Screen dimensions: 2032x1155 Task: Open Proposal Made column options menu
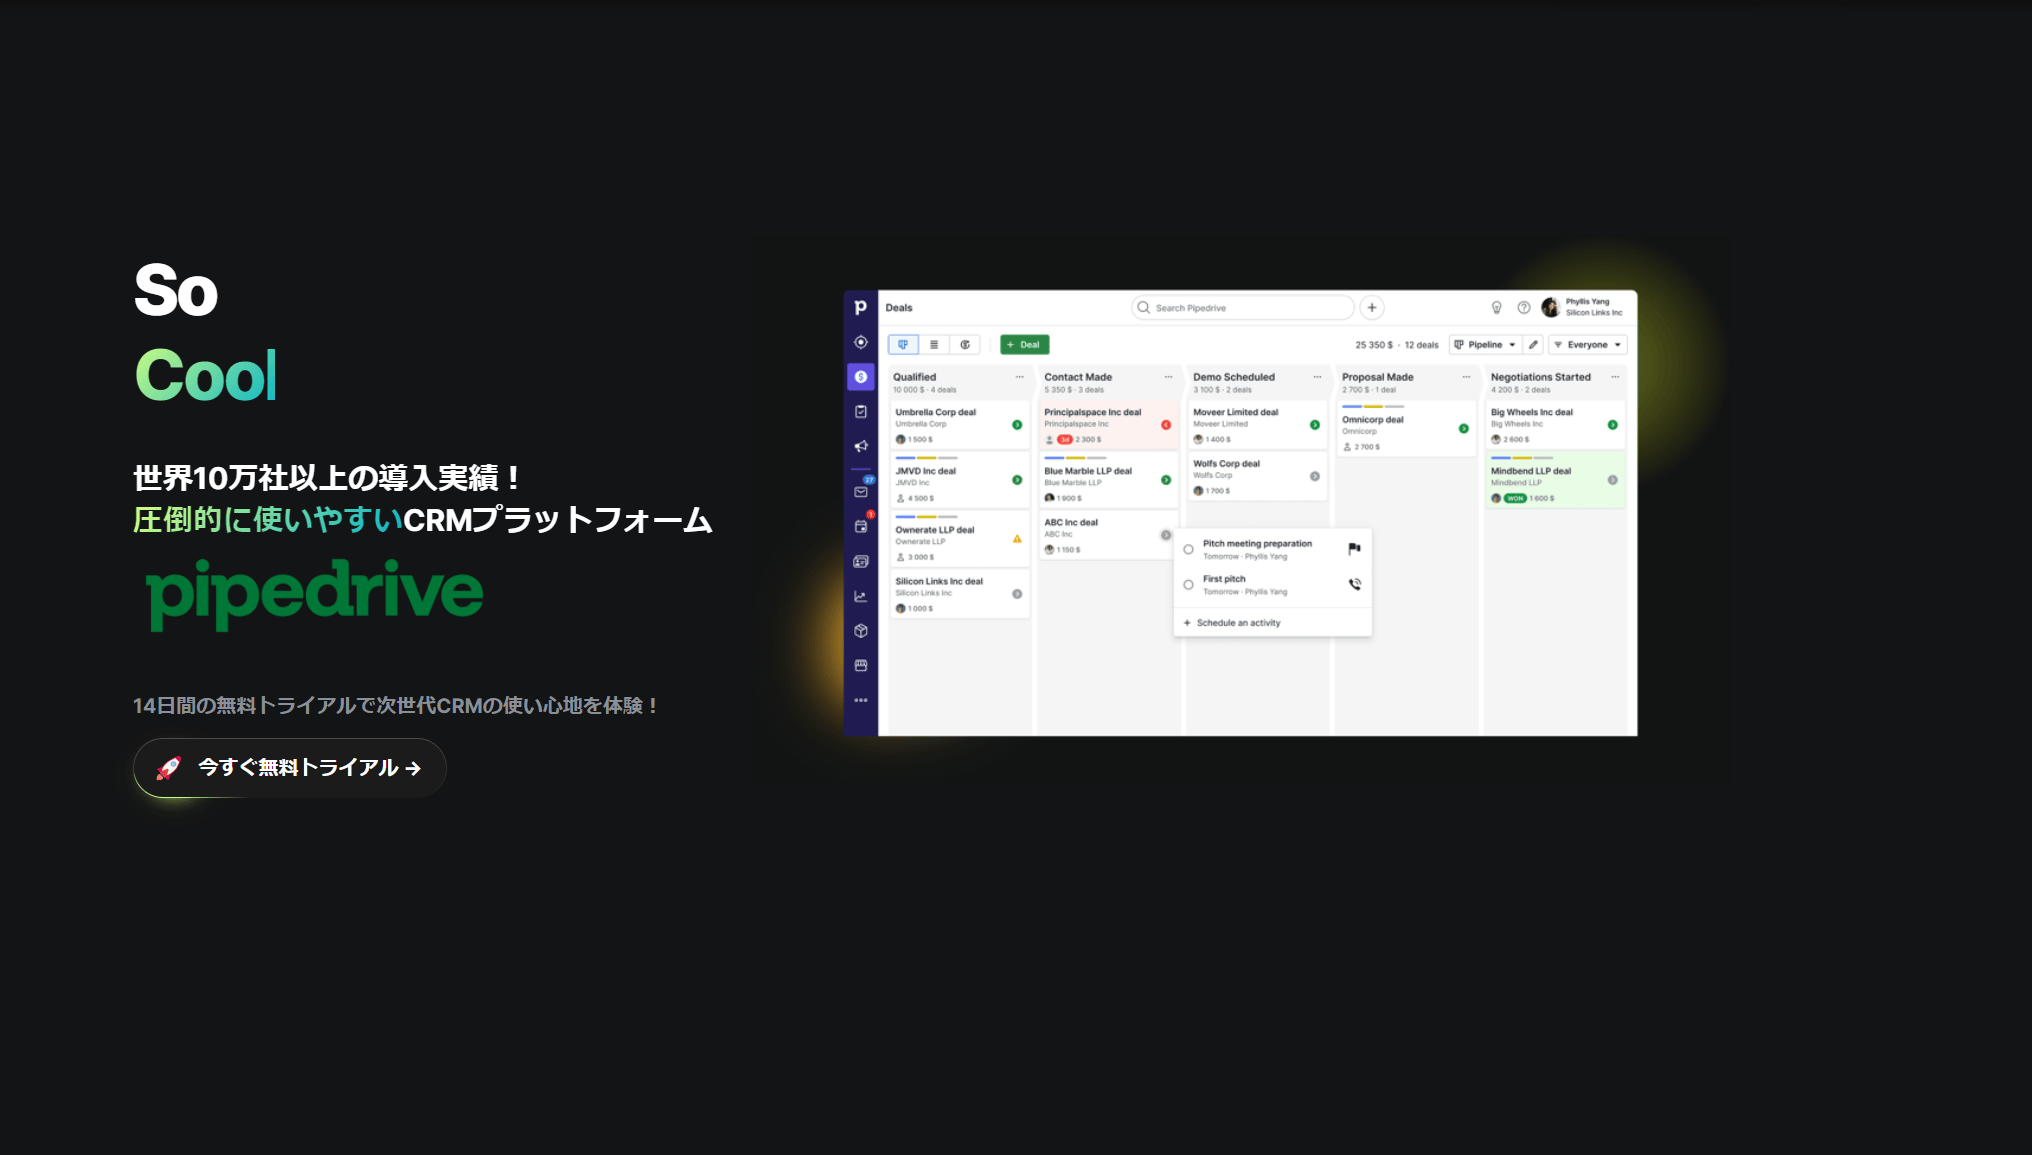[1466, 377]
